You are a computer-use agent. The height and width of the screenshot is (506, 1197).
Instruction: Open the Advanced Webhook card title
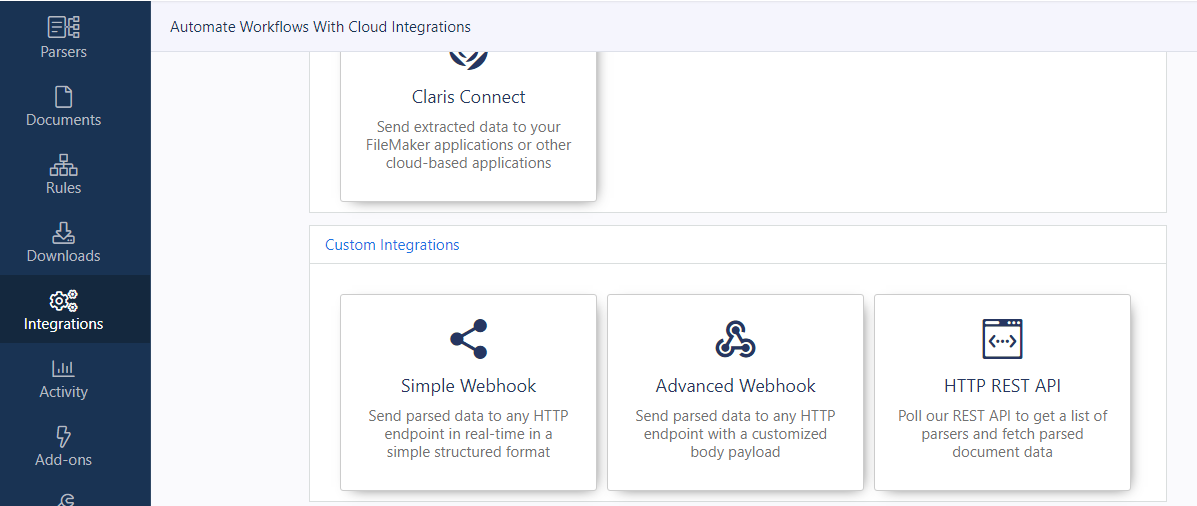[x=736, y=385]
